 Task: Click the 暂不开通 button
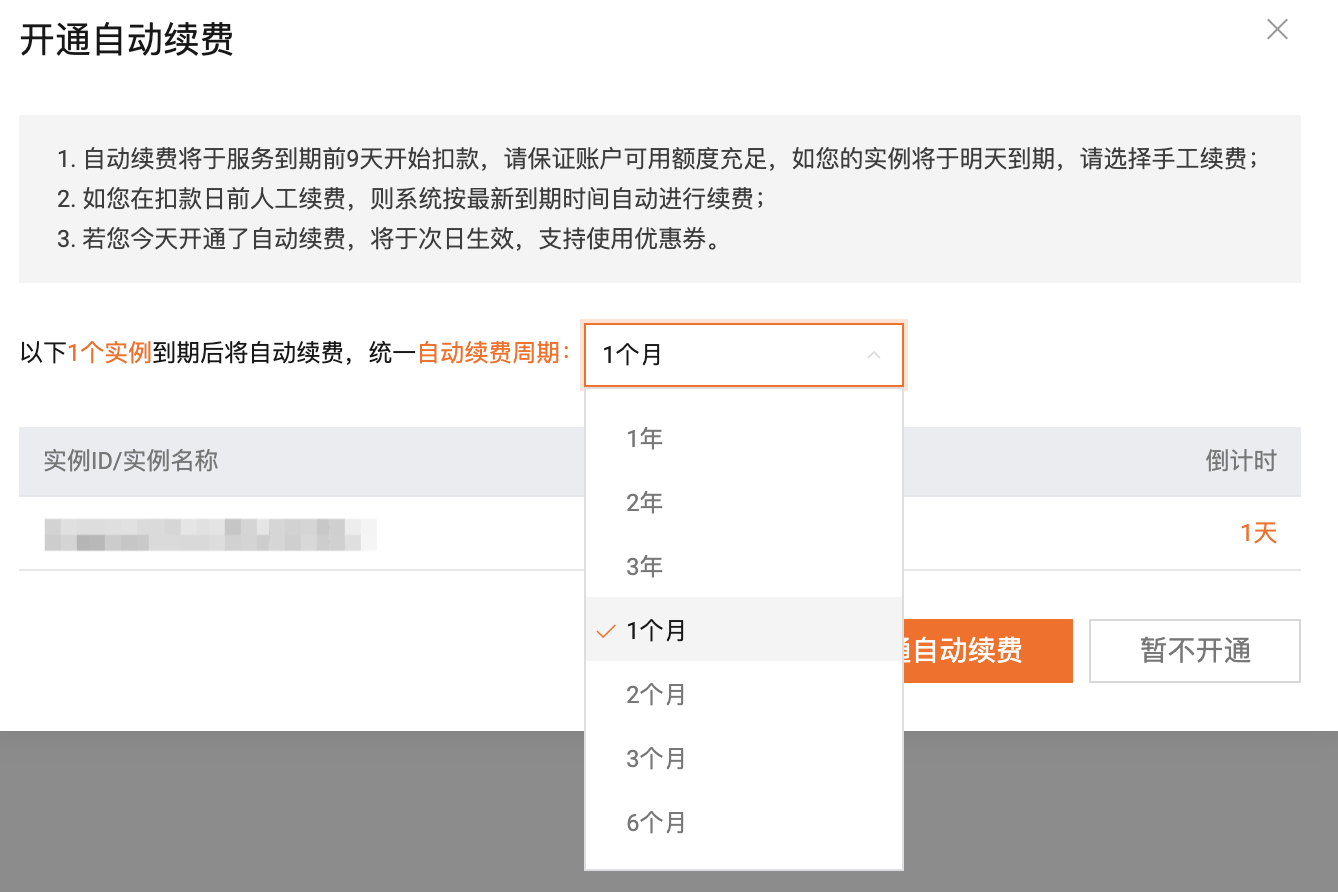[1195, 651]
